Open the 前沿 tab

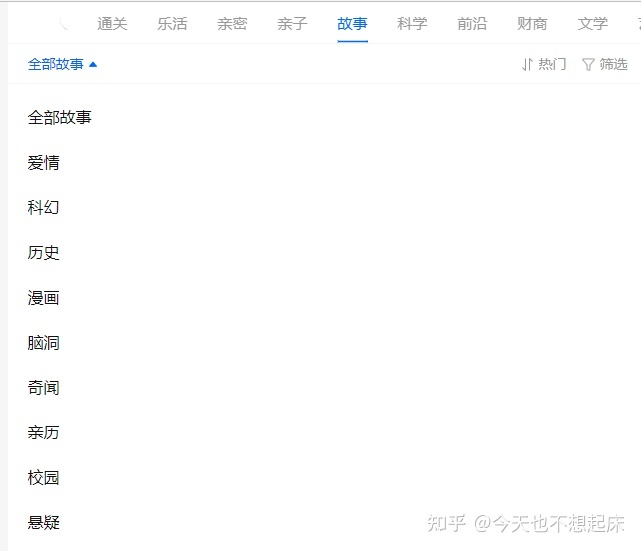point(472,24)
